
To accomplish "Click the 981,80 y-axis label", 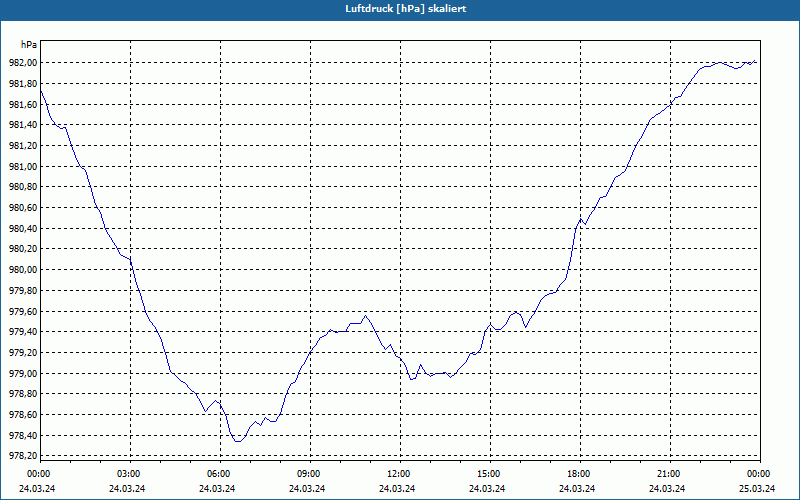I will 23,84.
